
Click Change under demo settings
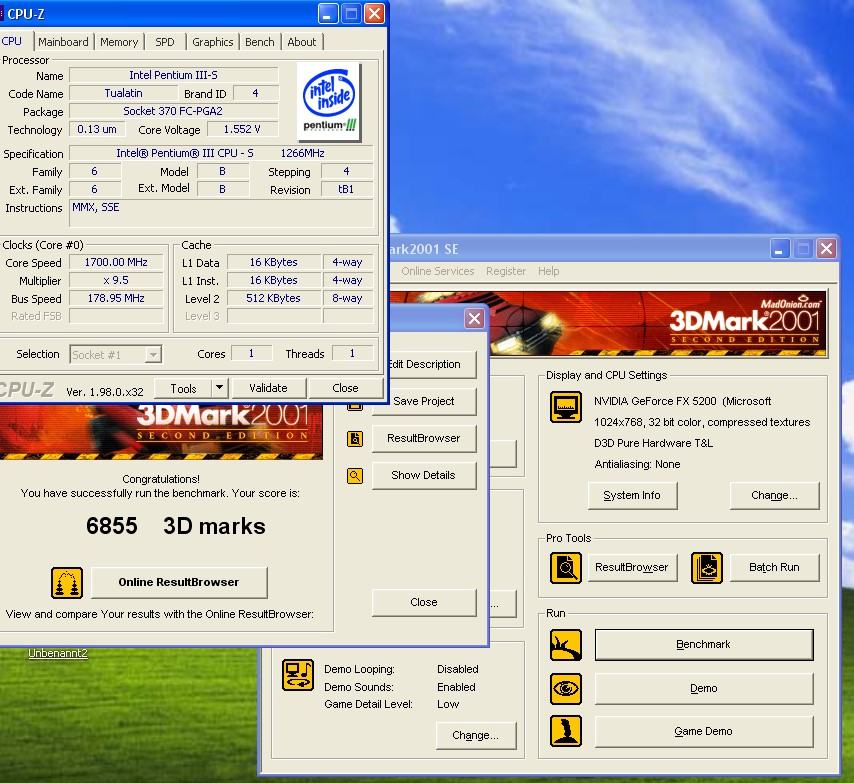(x=475, y=736)
